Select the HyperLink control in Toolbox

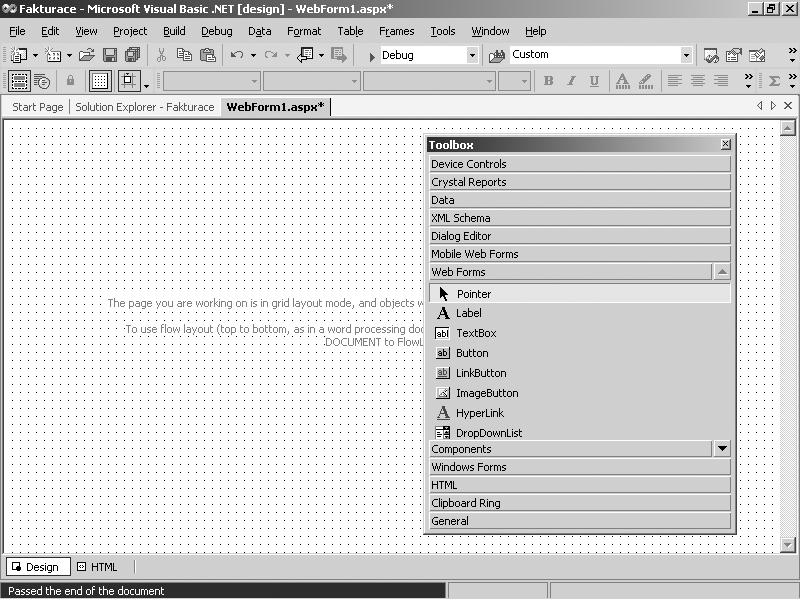coord(580,413)
